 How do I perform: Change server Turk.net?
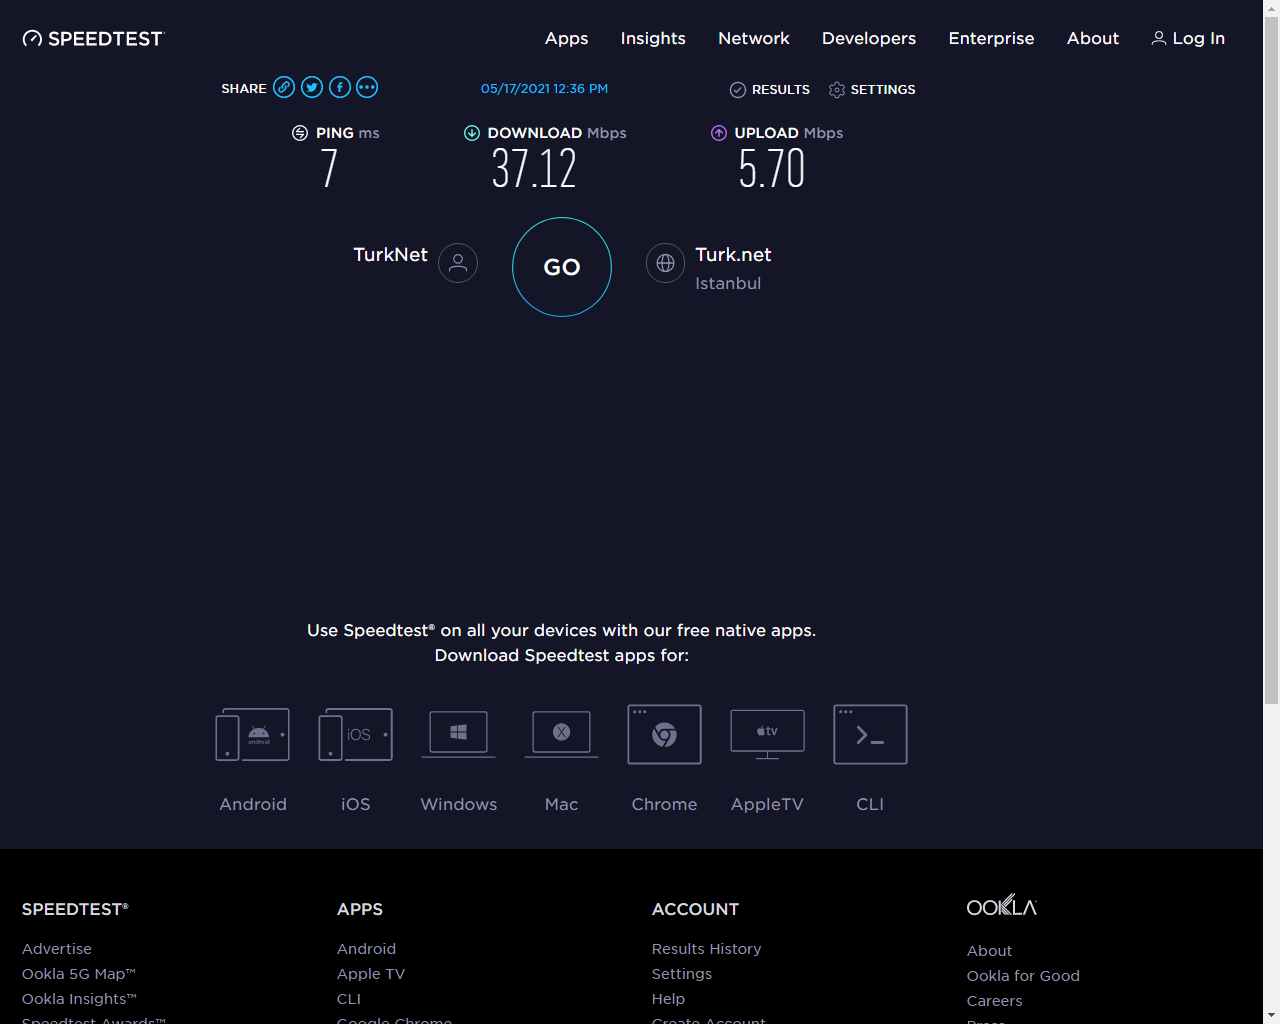733,255
